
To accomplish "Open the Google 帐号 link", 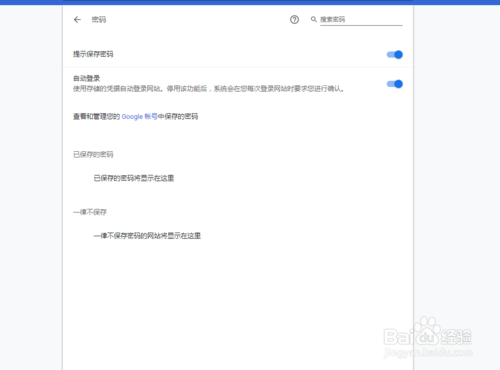I will [139, 117].
